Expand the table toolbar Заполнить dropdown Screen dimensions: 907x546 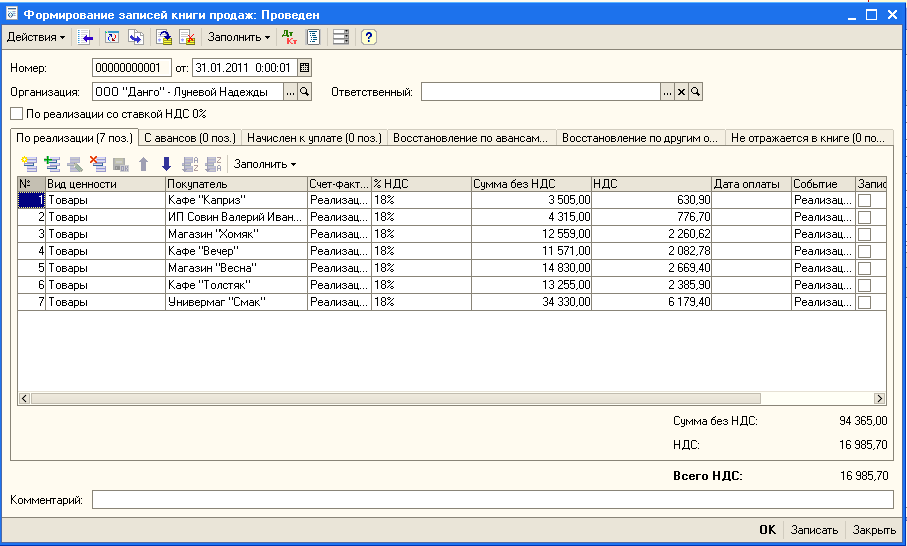265,164
